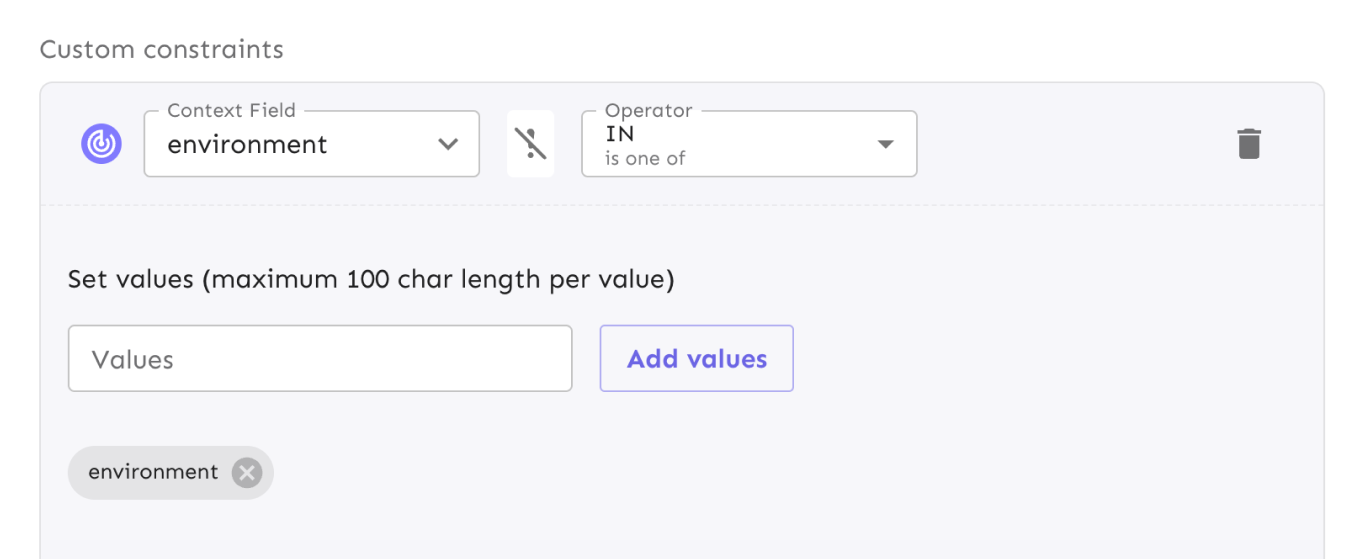This screenshot has width=1366, height=559.
Task: Click the Custom constraints heading
Action: coord(161,49)
